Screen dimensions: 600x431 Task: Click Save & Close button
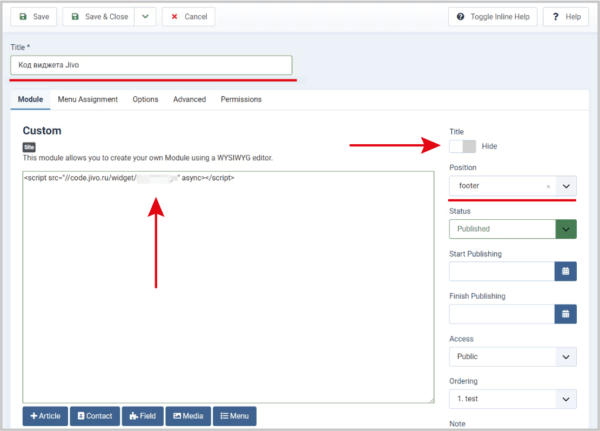pos(99,17)
